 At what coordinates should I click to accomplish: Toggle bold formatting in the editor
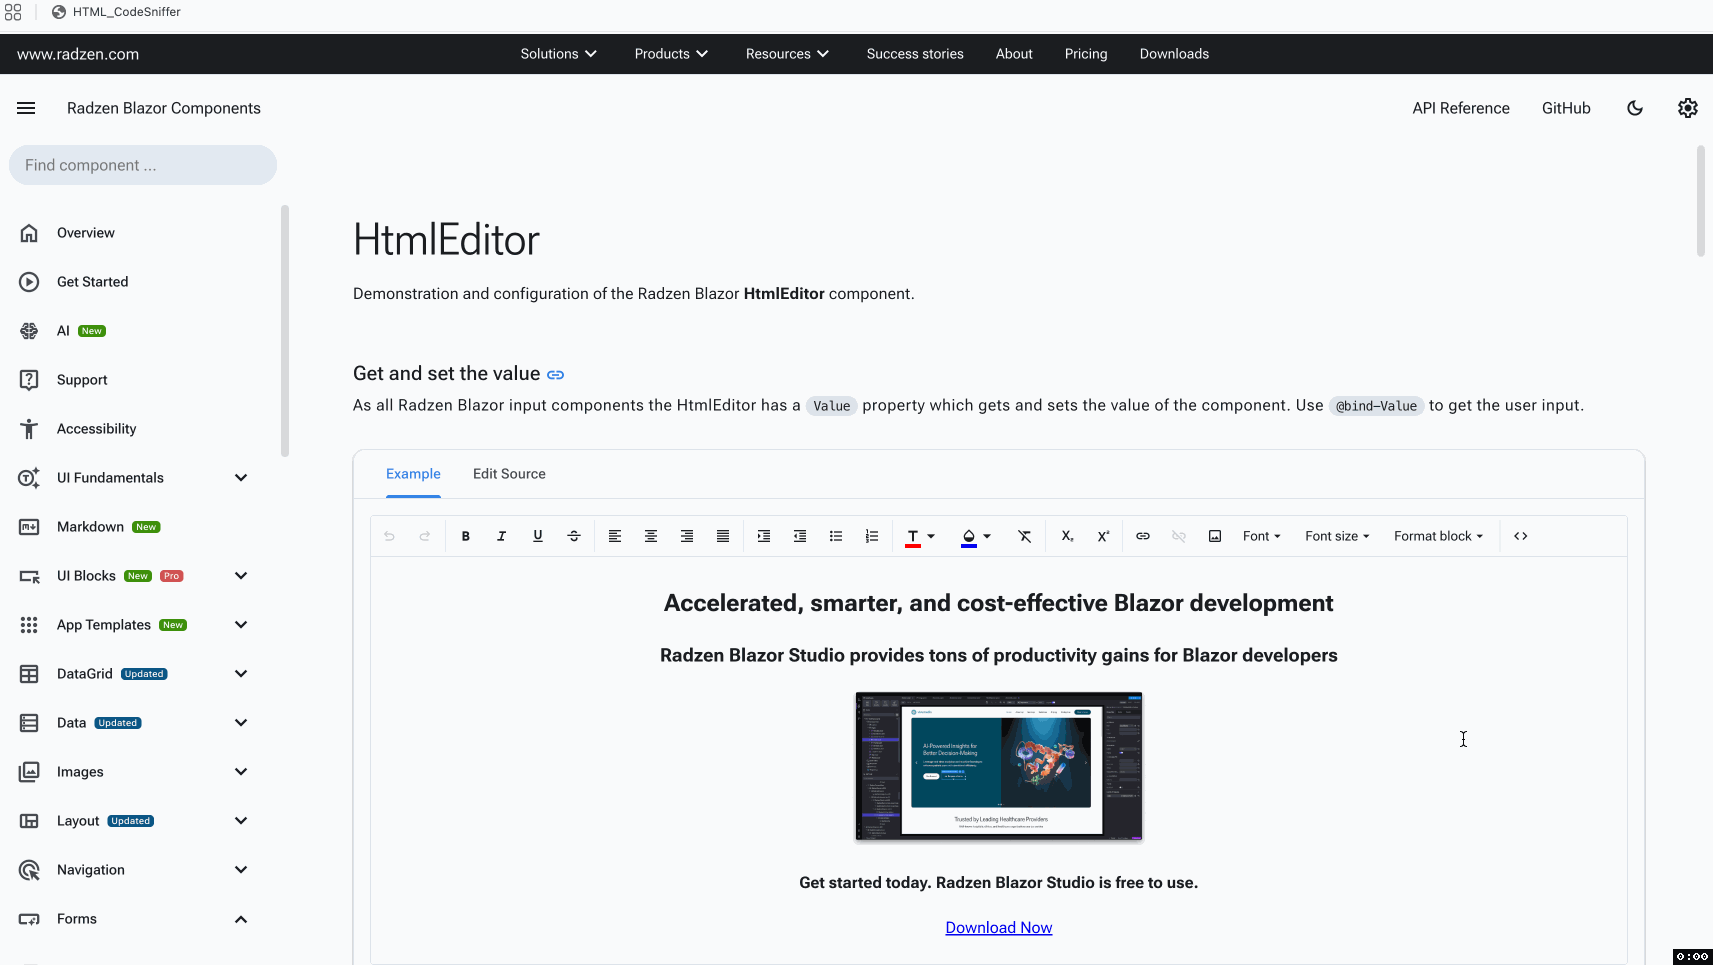coord(465,536)
